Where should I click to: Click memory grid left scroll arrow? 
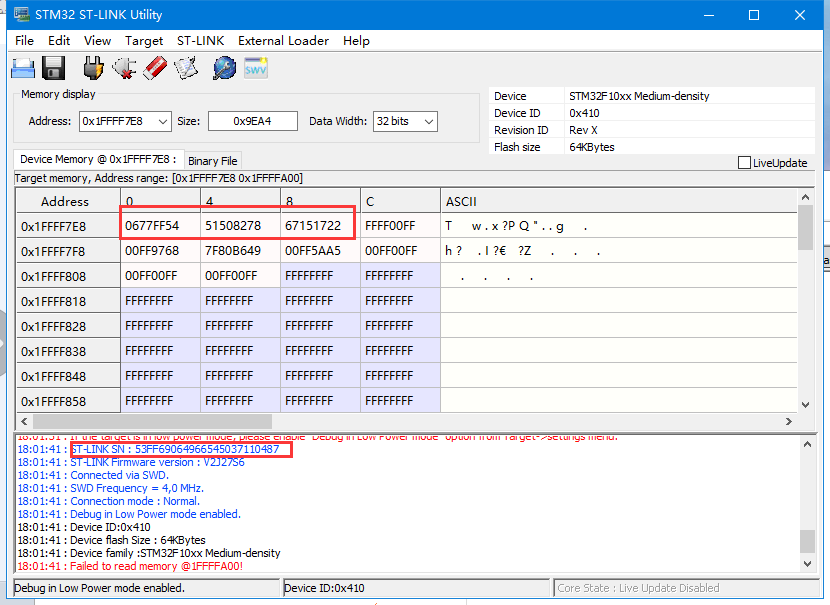click(x=24, y=421)
